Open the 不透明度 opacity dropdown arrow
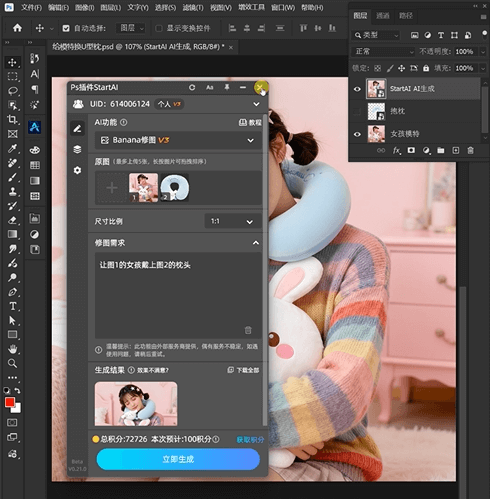Viewport: 490px width, 499px height. tap(483, 52)
